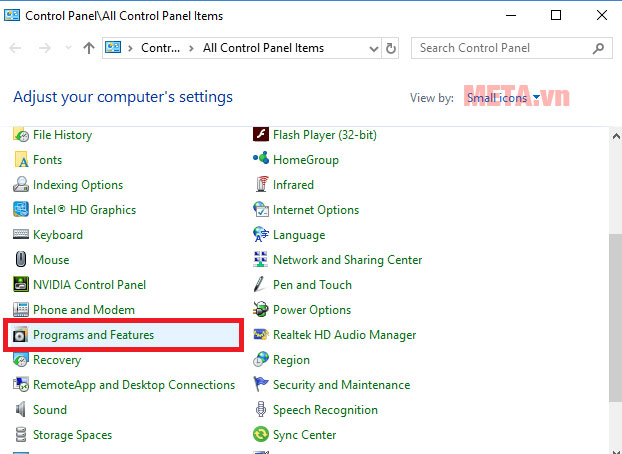Viewport: 622px width, 454px height.
Task: Open the Recovery icon
Action: tap(21, 360)
